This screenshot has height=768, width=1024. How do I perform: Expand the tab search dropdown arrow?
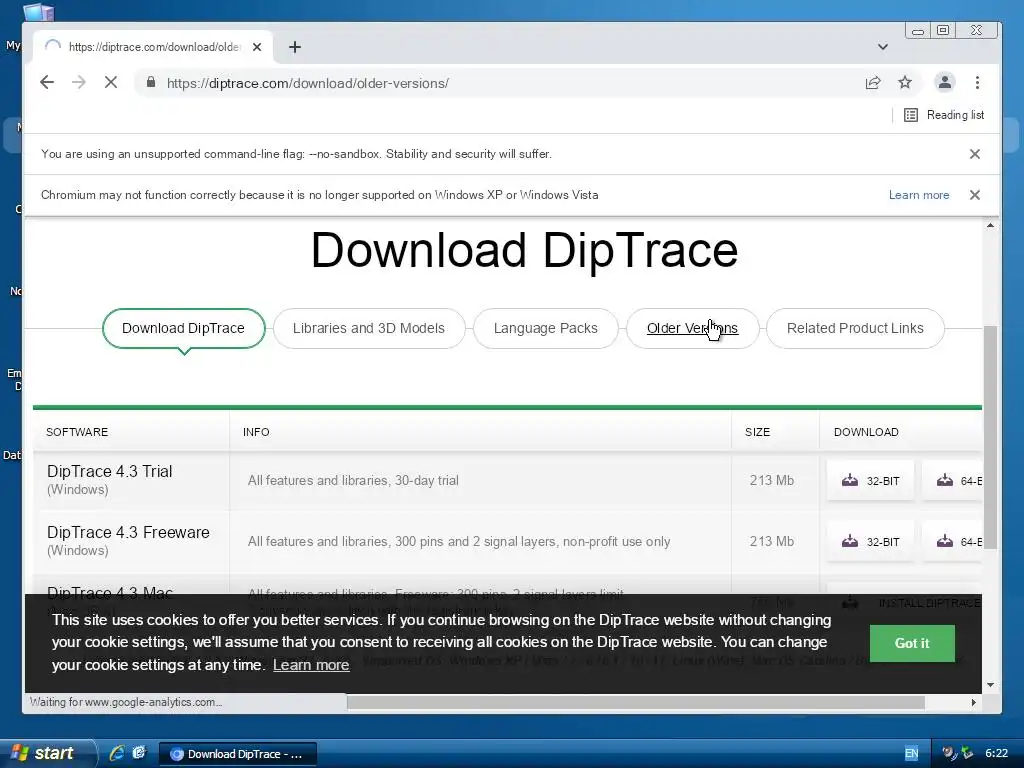883,47
